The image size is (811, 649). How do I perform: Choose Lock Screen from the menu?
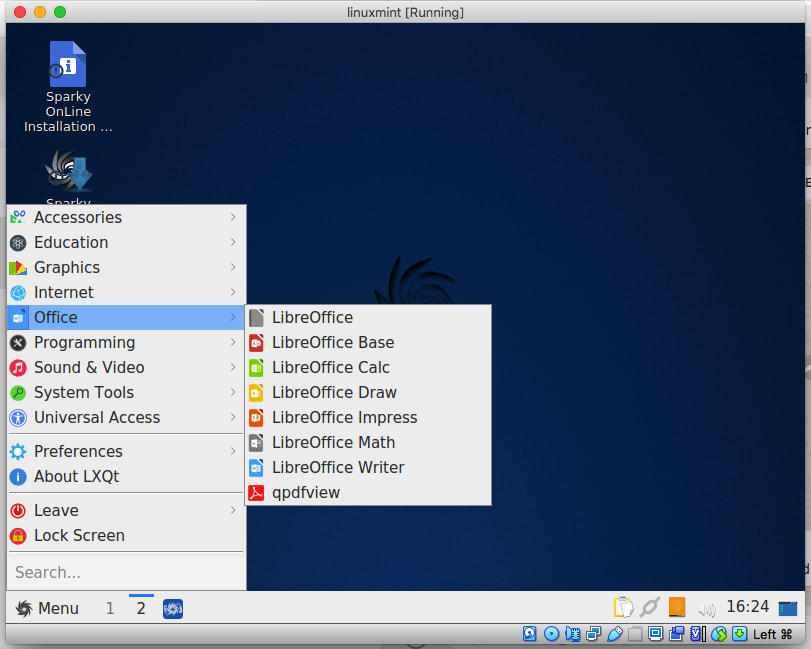tap(126, 535)
